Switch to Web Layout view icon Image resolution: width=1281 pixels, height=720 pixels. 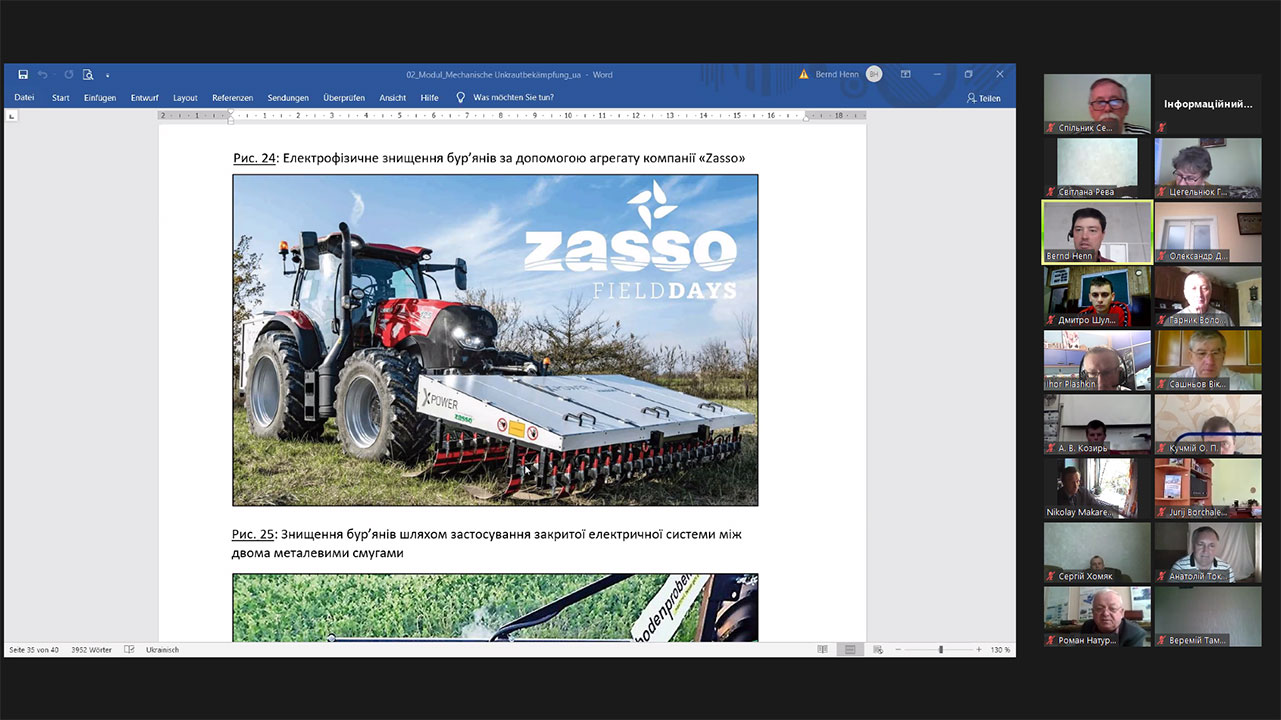pos(877,650)
